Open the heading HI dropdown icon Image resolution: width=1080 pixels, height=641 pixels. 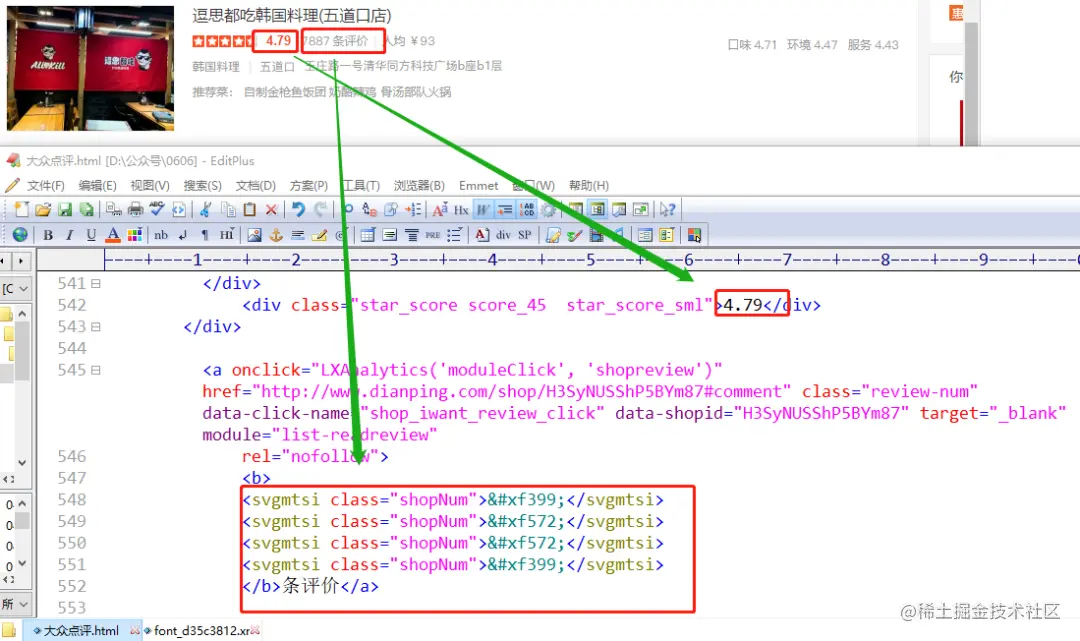[227, 235]
